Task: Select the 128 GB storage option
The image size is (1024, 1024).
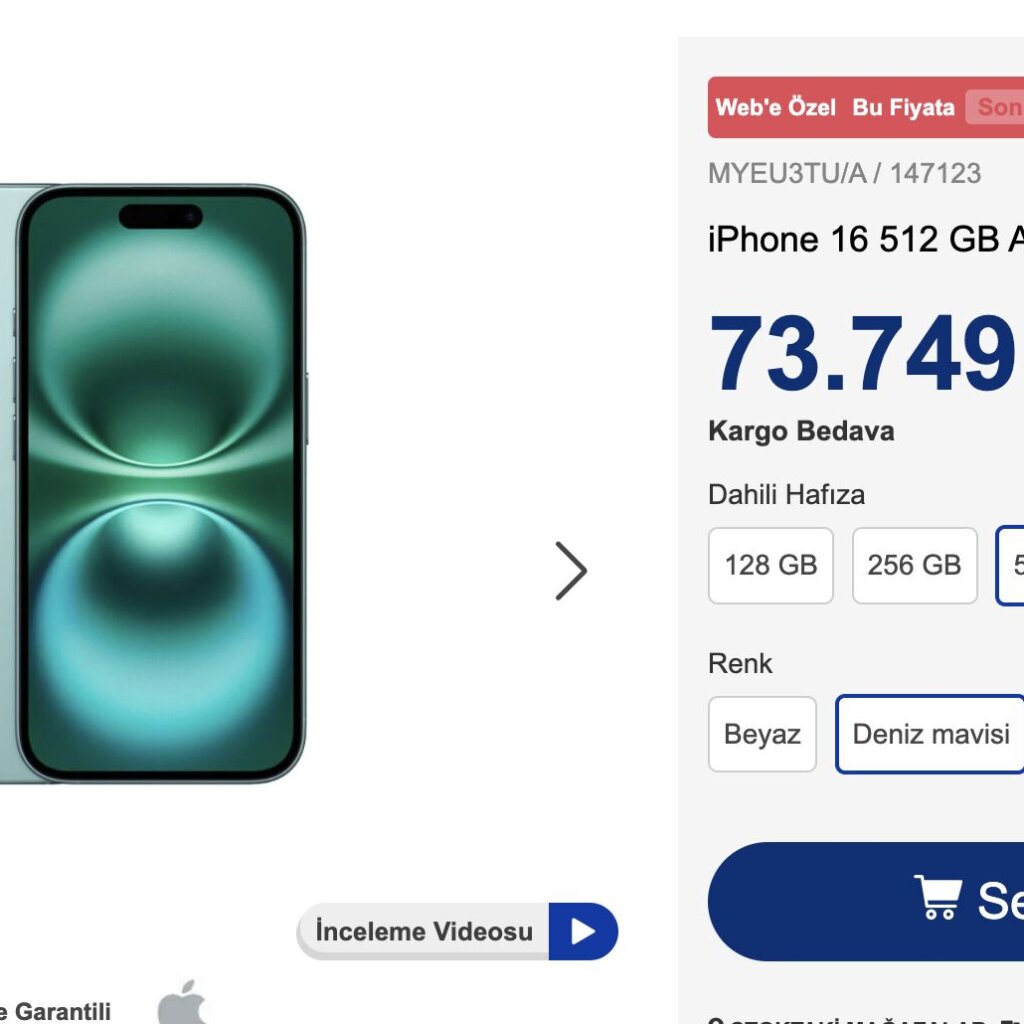Action: [770, 566]
